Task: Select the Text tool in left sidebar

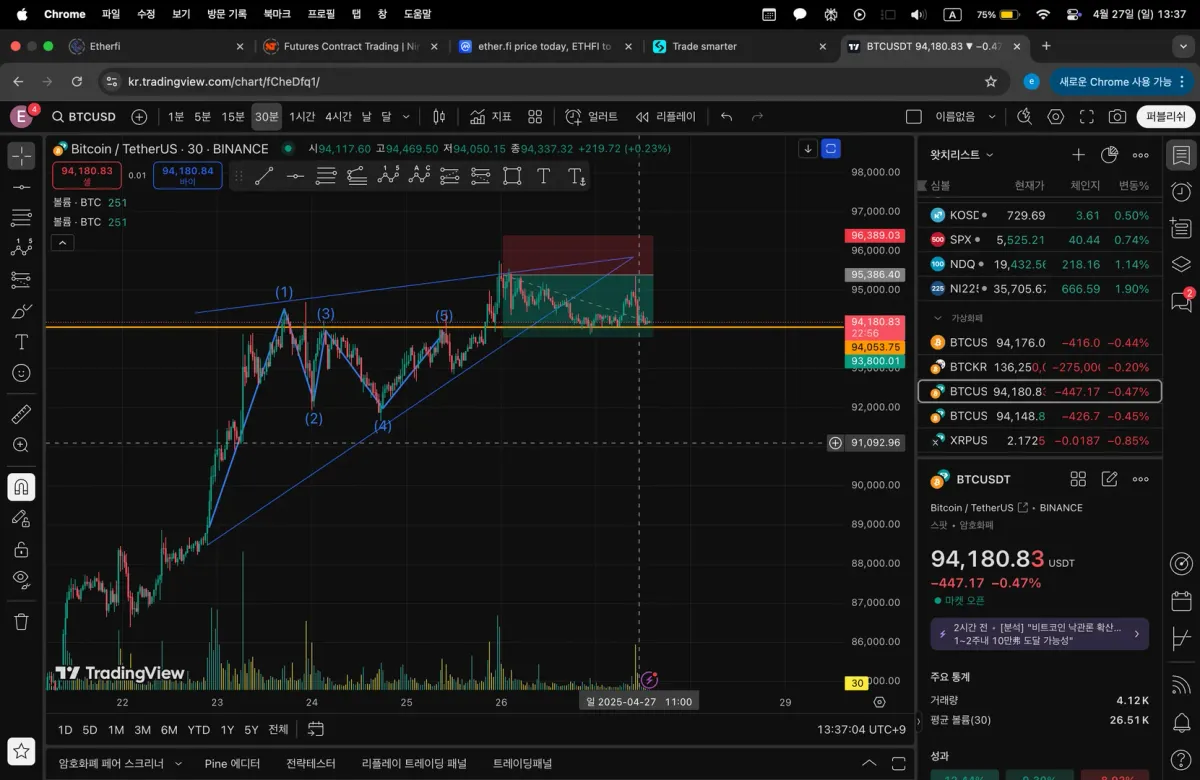Action: [21, 342]
